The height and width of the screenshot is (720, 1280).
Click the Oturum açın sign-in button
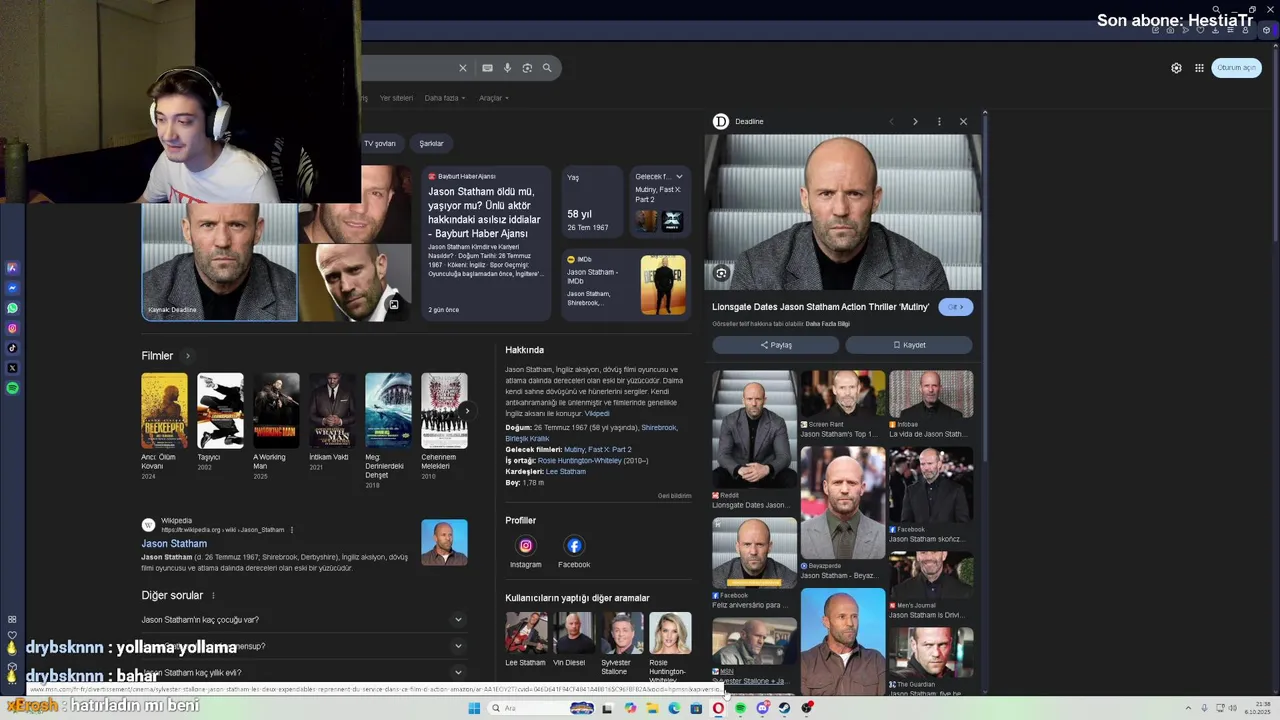(1236, 68)
